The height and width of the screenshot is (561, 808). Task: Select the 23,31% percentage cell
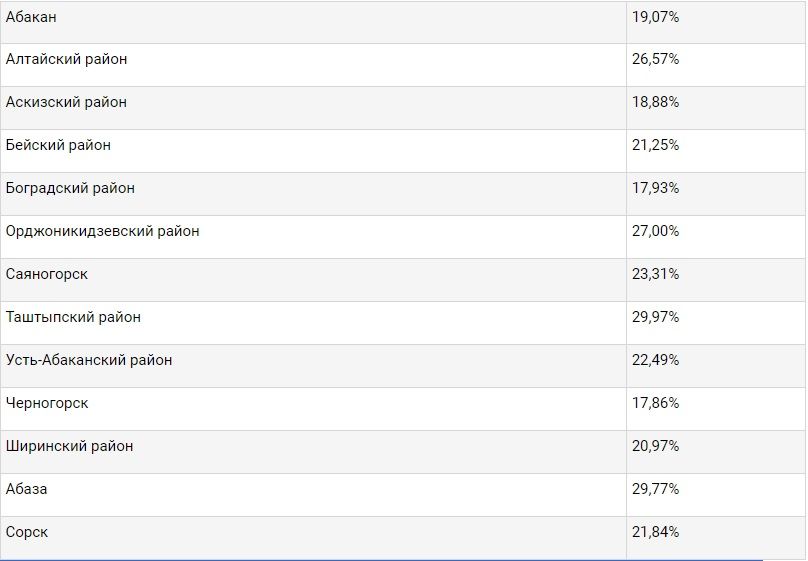tap(716, 280)
